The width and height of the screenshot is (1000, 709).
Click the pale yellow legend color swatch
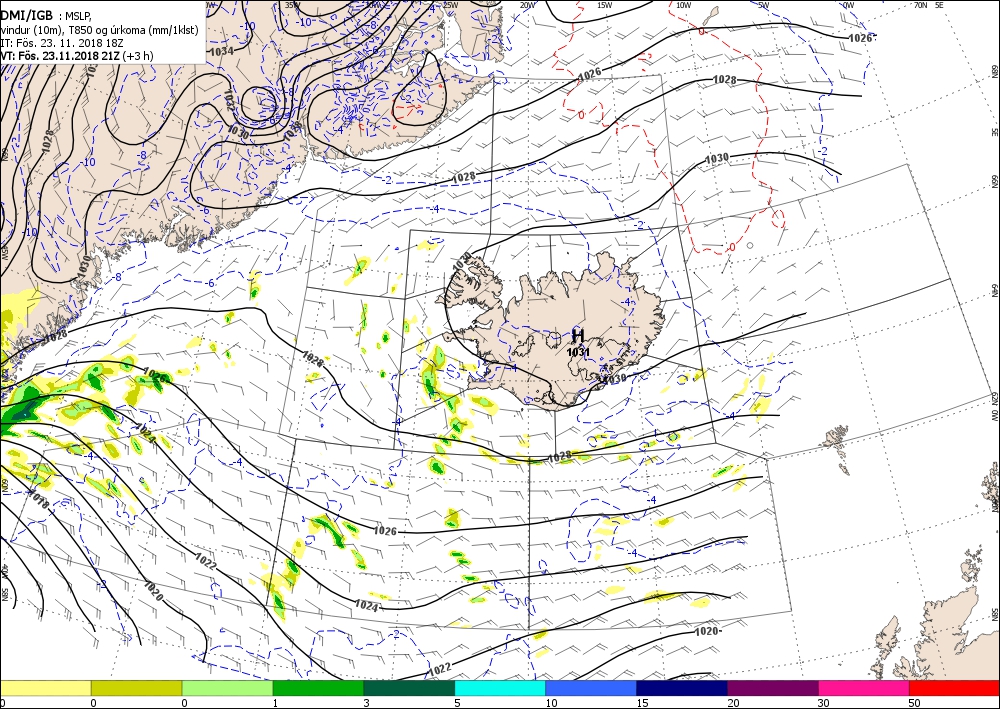coord(45,688)
